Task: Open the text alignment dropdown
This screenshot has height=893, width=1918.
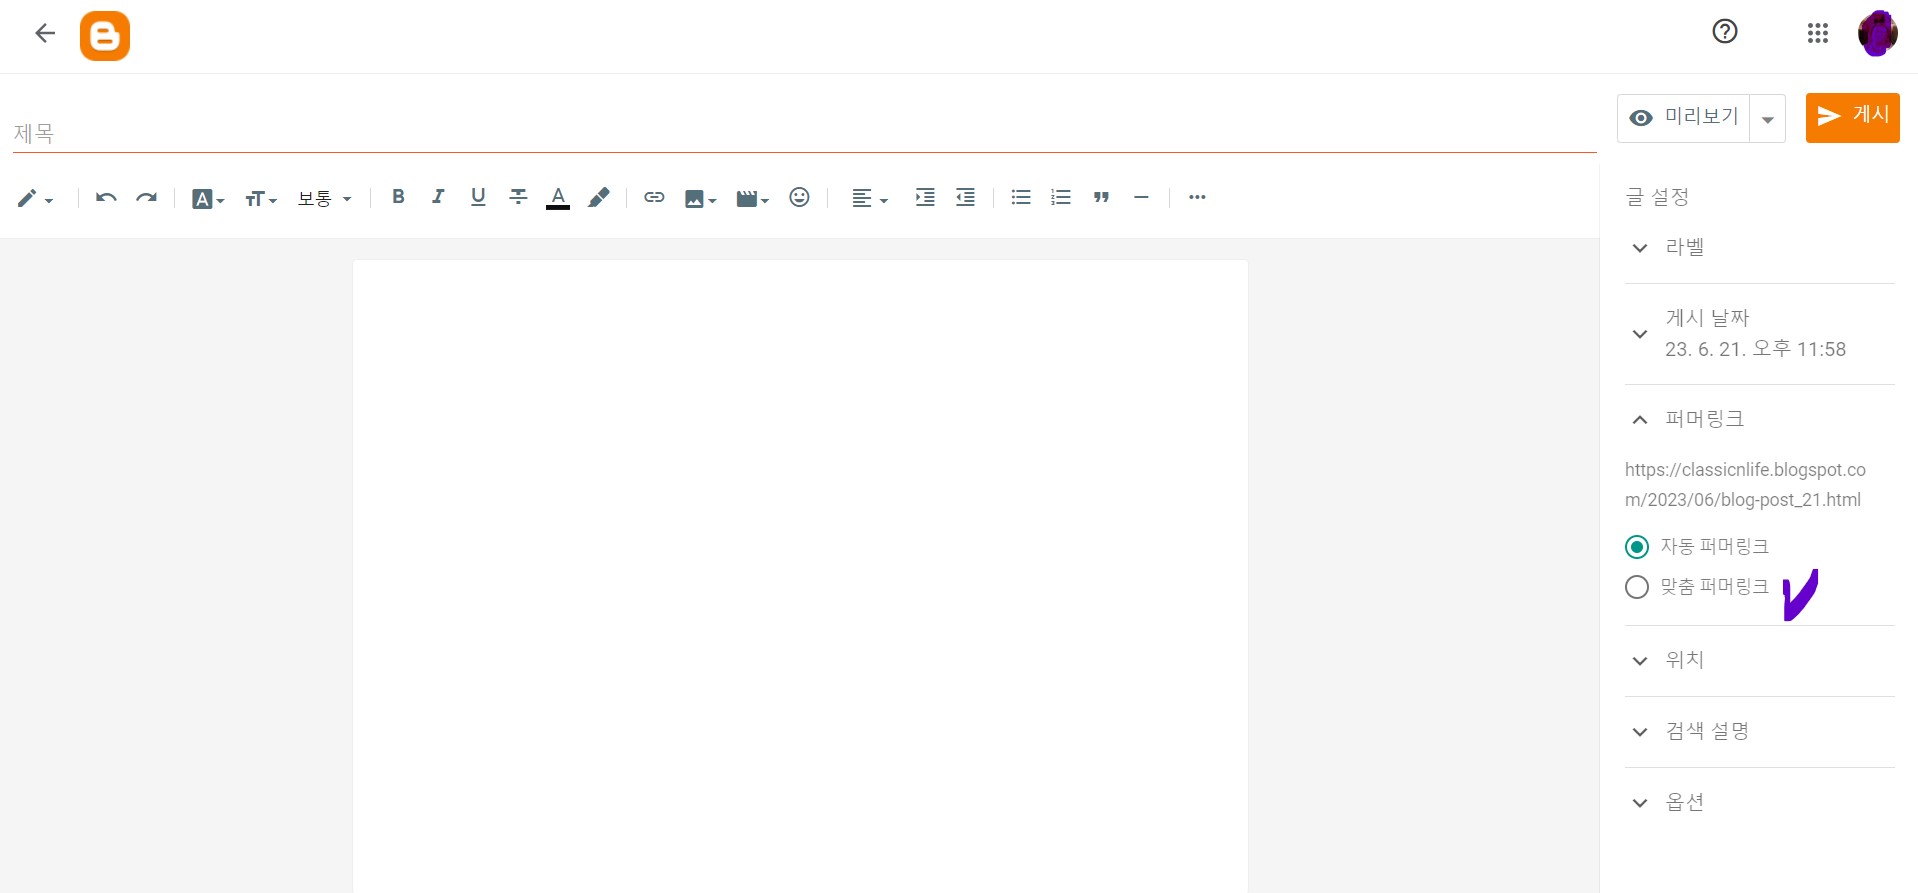Action: tap(869, 199)
